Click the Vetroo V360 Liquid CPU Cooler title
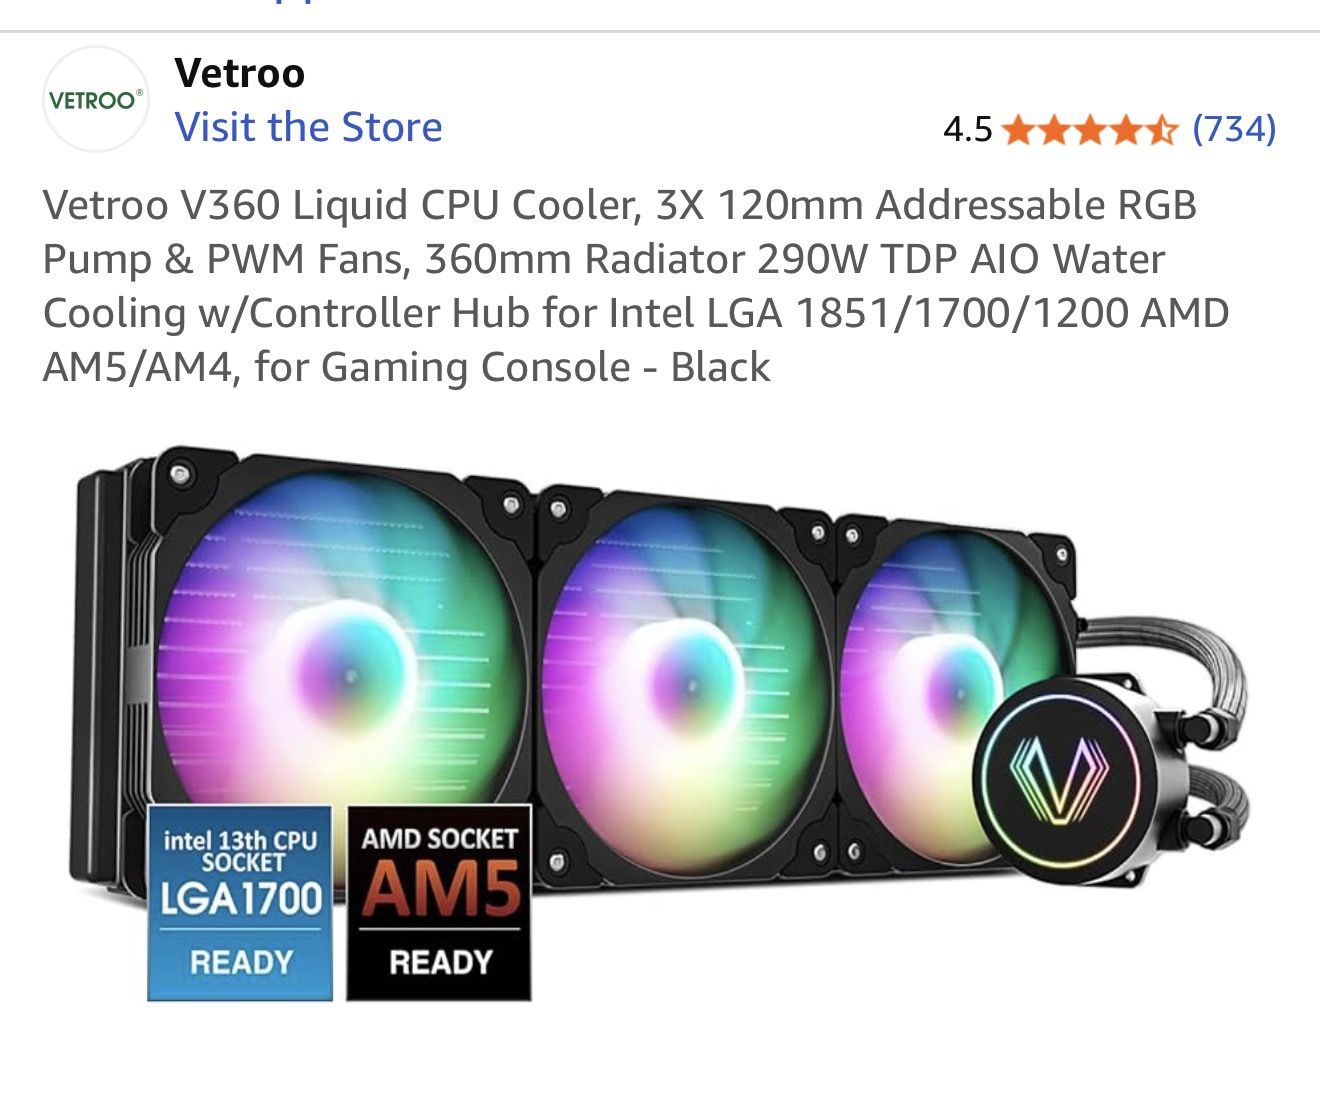 tap(636, 286)
